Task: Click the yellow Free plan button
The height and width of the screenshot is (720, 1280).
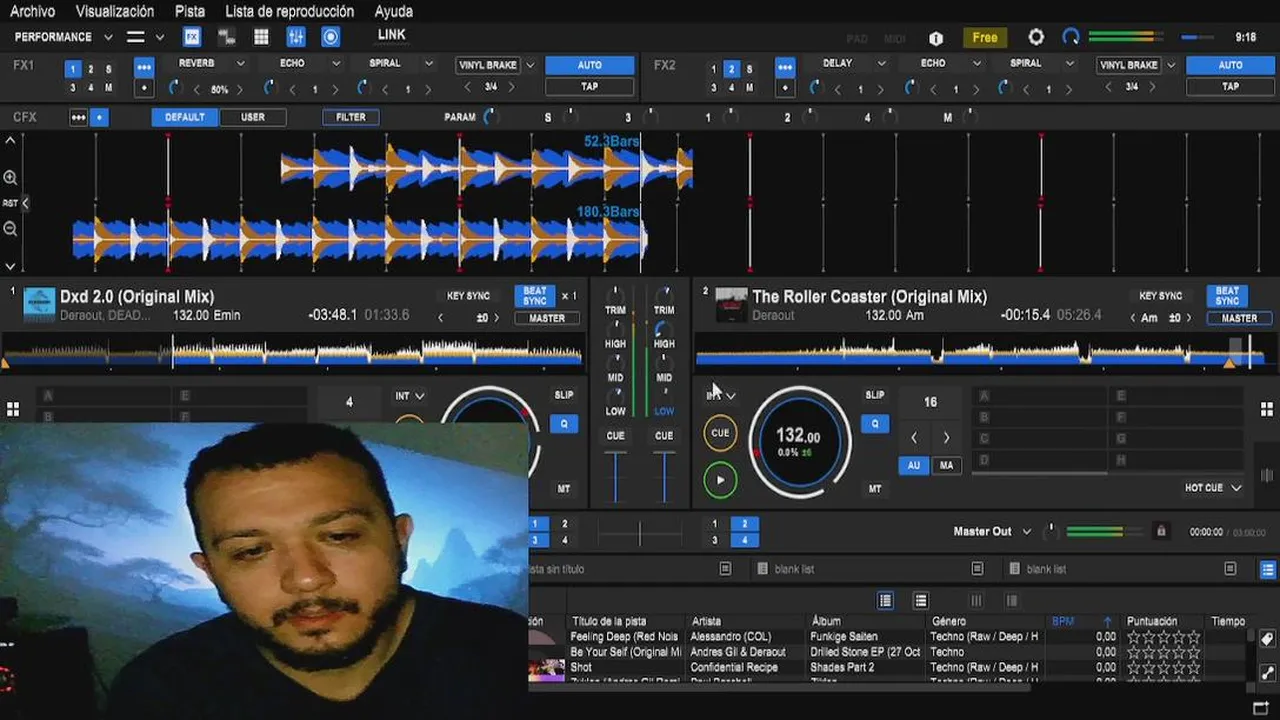Action: tap(985, 37)
